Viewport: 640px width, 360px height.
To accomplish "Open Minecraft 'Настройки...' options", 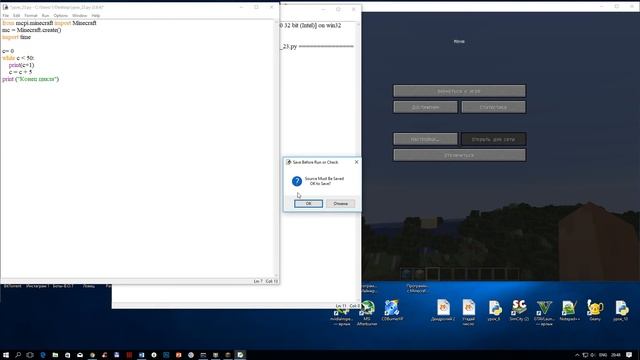I will (x=425, y=139).
